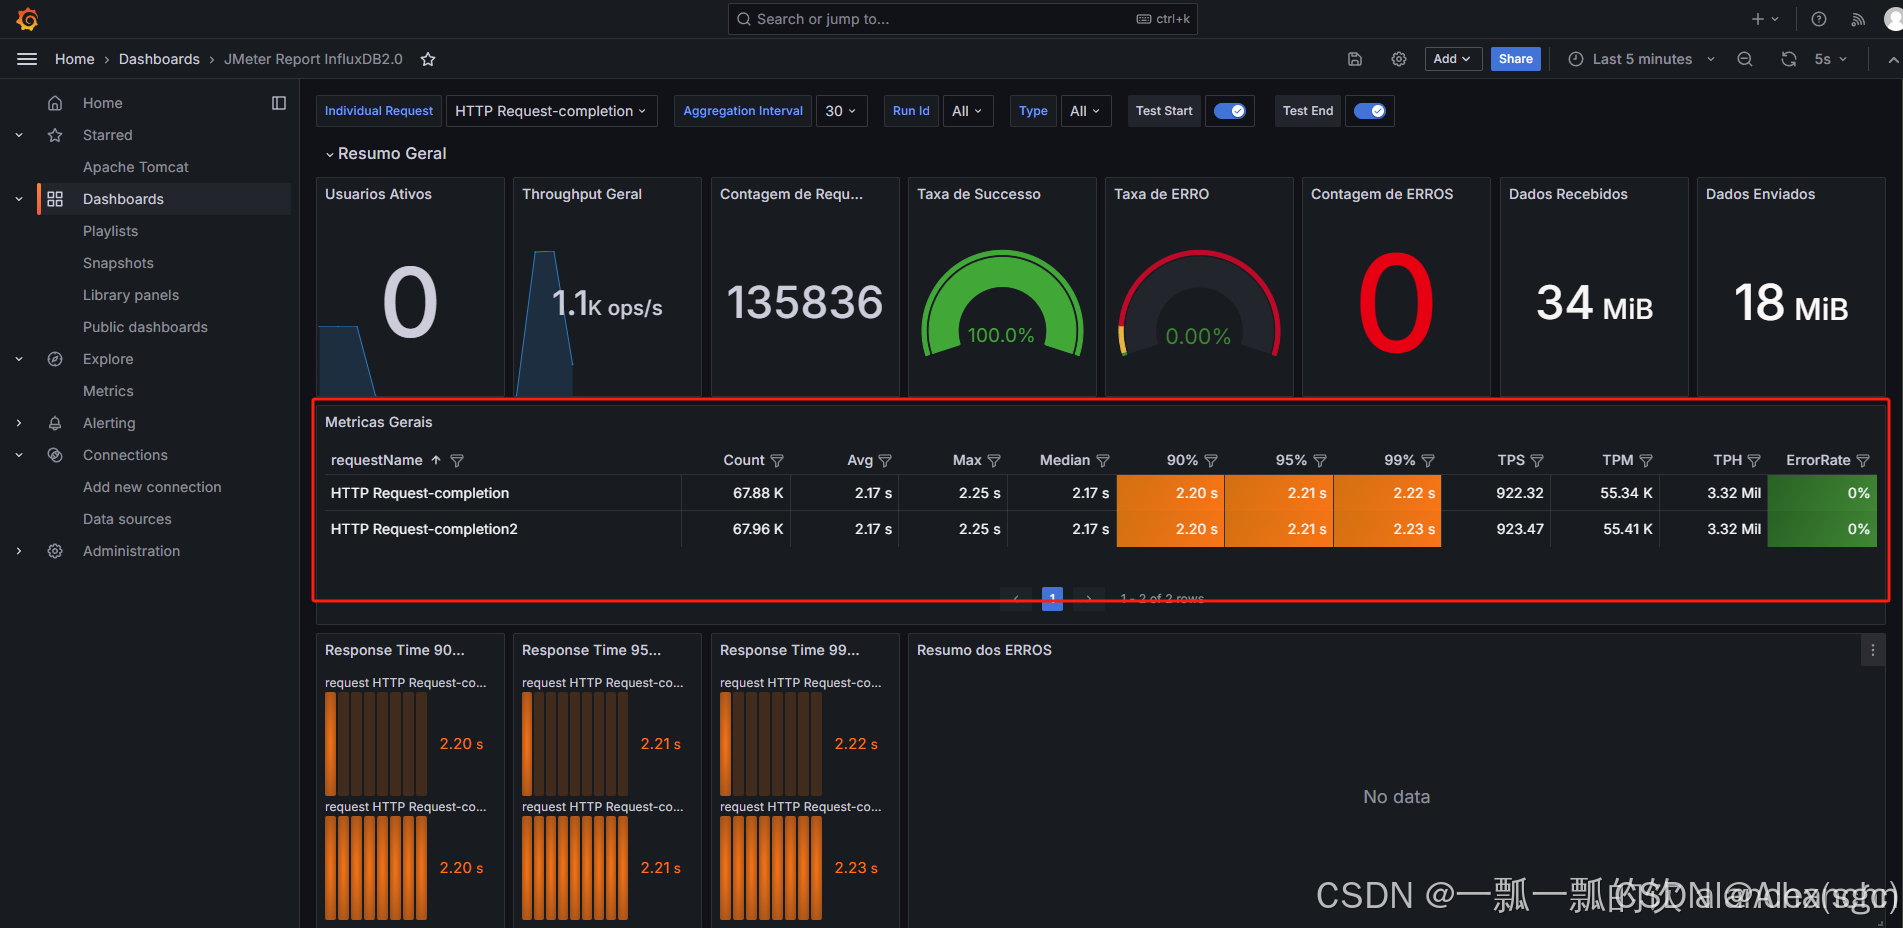This screenshot has width=1903, height=928.
Task: Open the HTTP Request-completion selector
Action: click(551, 111)
